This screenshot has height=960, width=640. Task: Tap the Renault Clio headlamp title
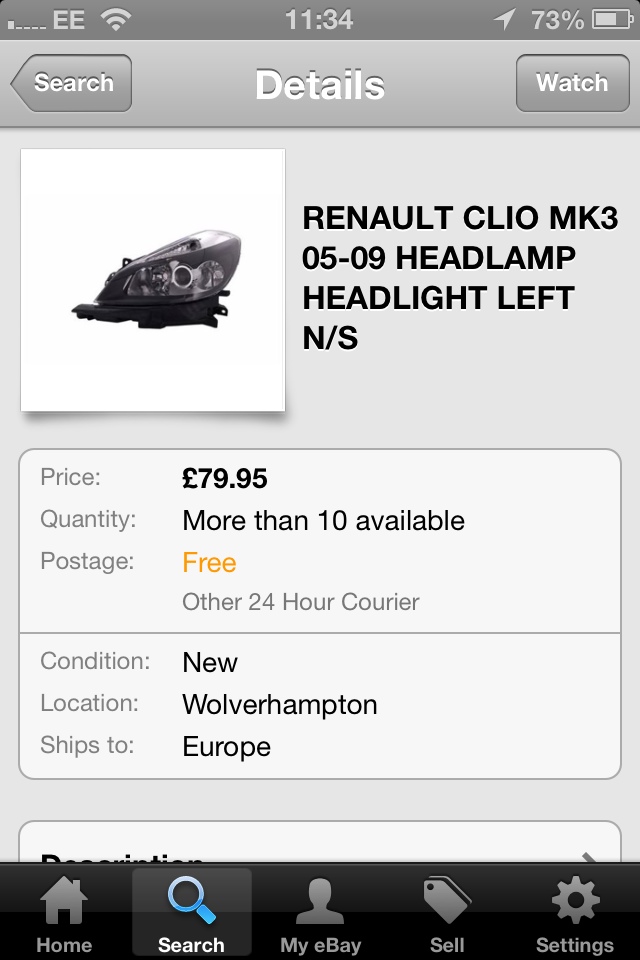460,278
